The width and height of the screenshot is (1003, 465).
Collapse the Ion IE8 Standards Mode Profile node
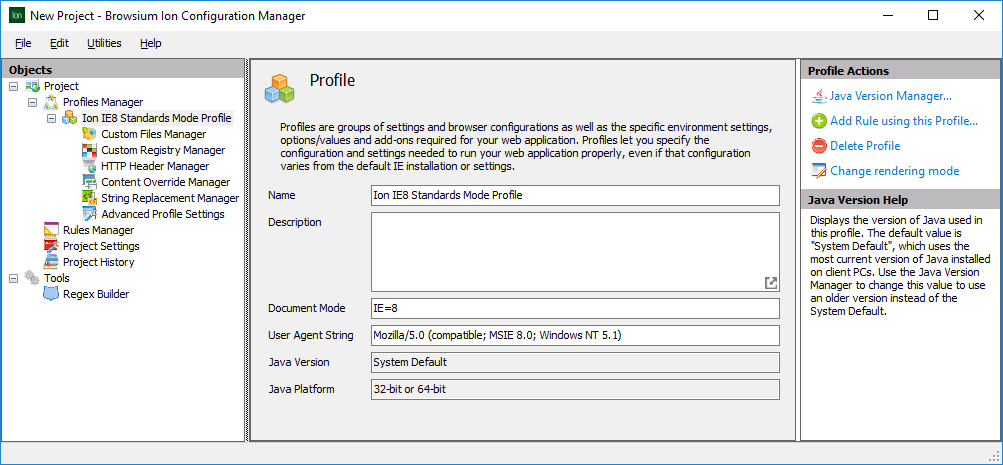pyautogui.click(x=51, y=118)
